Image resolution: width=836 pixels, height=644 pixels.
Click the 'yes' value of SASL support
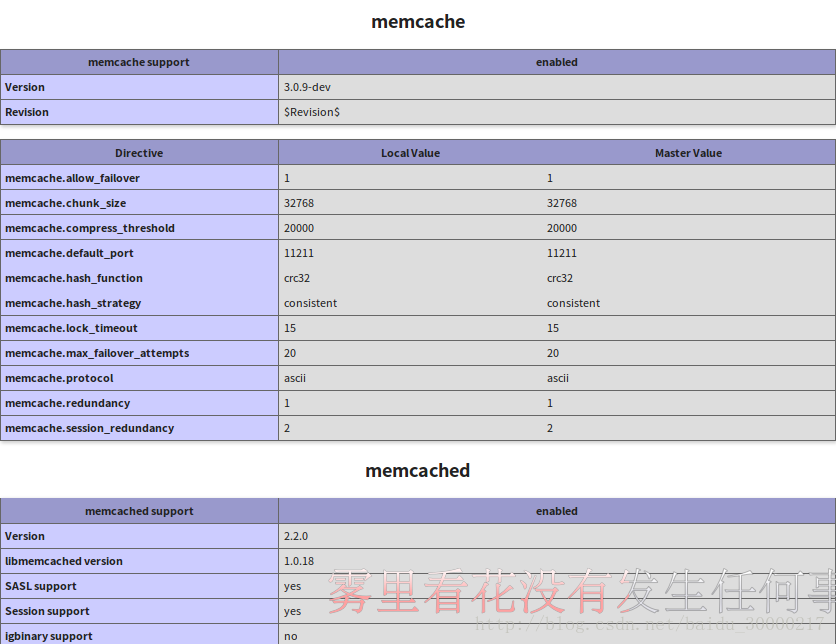tap(292, 586)
